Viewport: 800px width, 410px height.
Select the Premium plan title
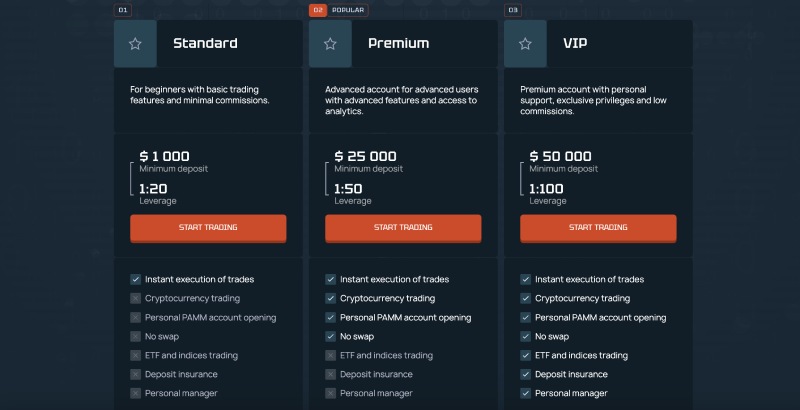398,43
